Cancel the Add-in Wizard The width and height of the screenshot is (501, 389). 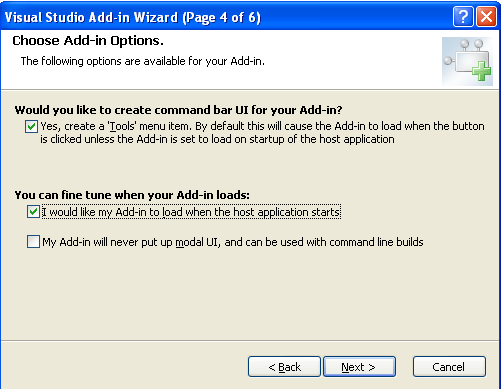(x=449, y=367)
